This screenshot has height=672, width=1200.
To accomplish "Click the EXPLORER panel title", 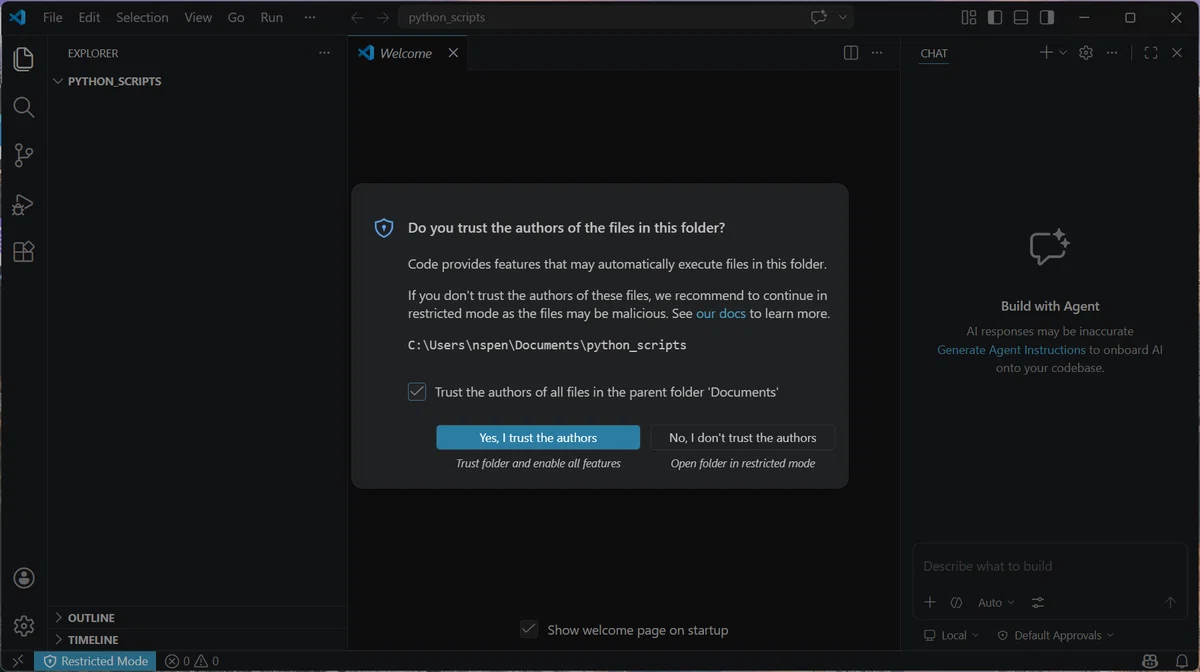I will tap(93, 53).
